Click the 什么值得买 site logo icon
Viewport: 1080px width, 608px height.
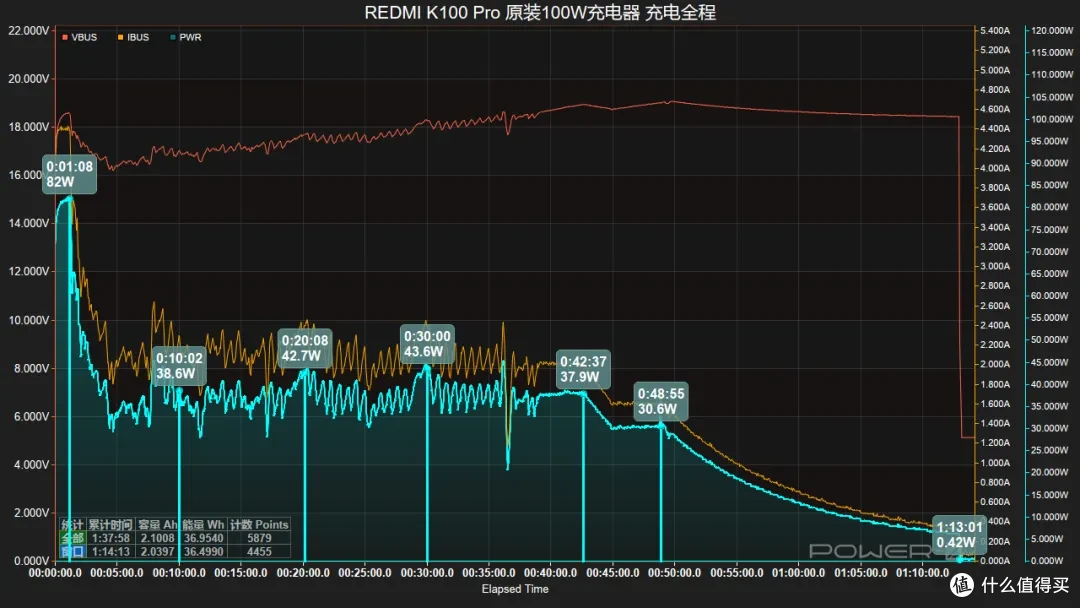click(962, 585)
